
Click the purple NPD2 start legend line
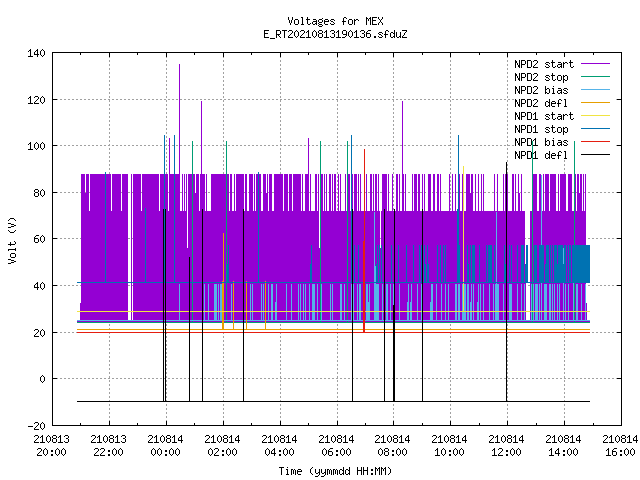(595, 64)
